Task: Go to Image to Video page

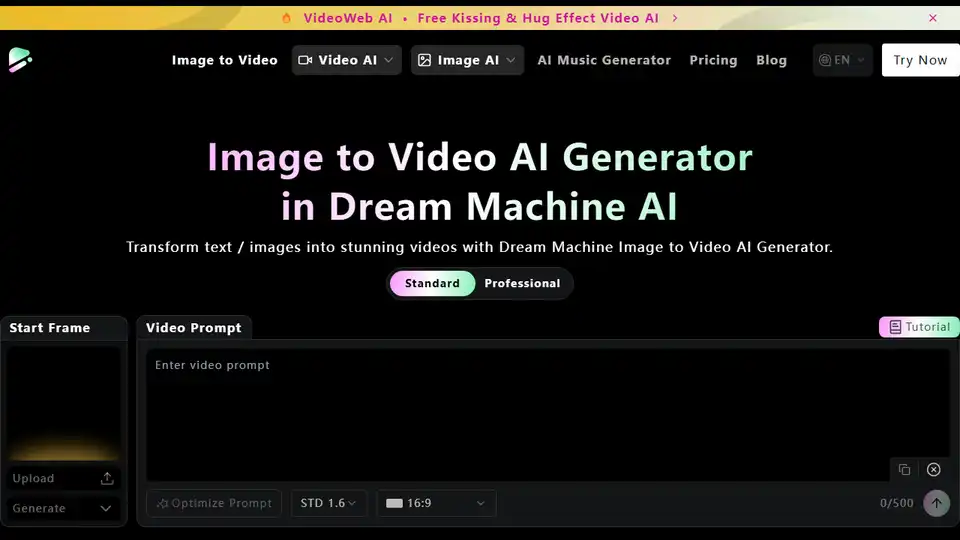Action: coord(225,60)
